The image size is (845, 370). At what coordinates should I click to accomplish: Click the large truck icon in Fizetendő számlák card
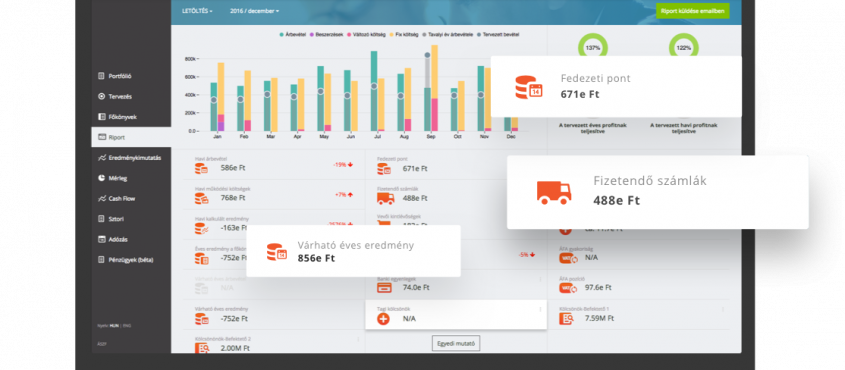point(554,193)
